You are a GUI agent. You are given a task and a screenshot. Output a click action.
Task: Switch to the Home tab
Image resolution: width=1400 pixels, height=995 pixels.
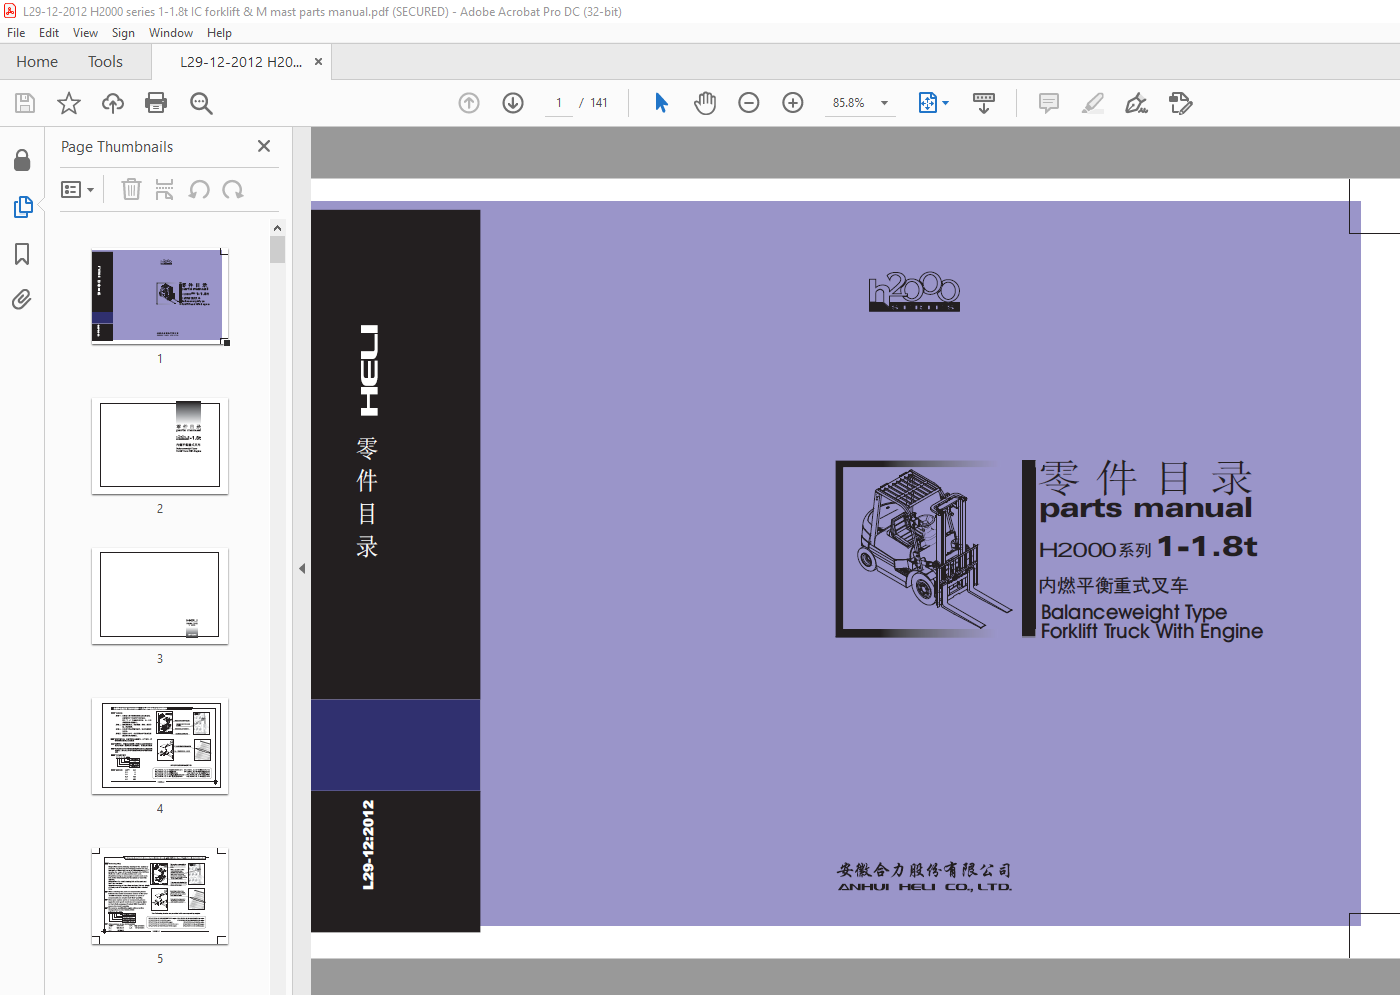click(x=37, y=62)
